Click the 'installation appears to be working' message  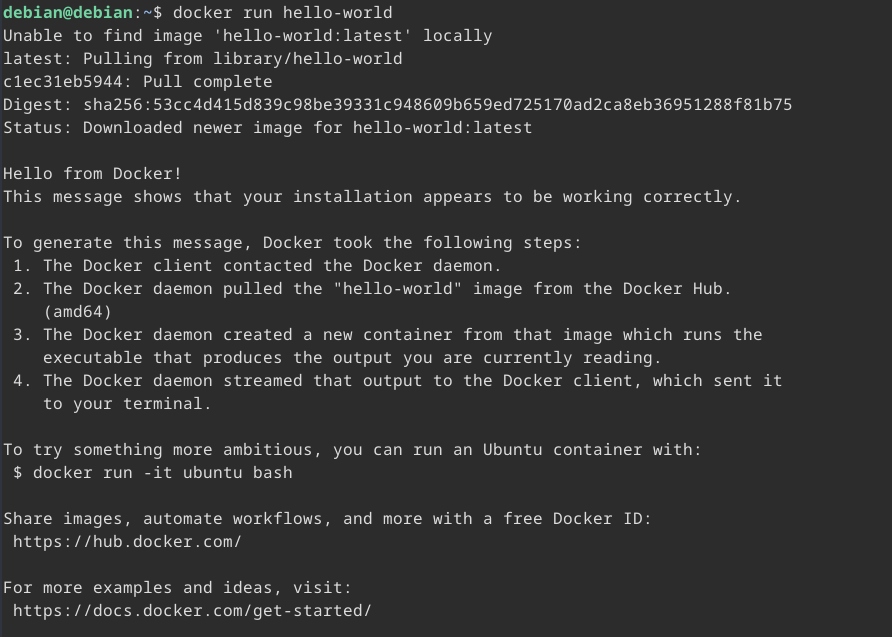[372, 196]
